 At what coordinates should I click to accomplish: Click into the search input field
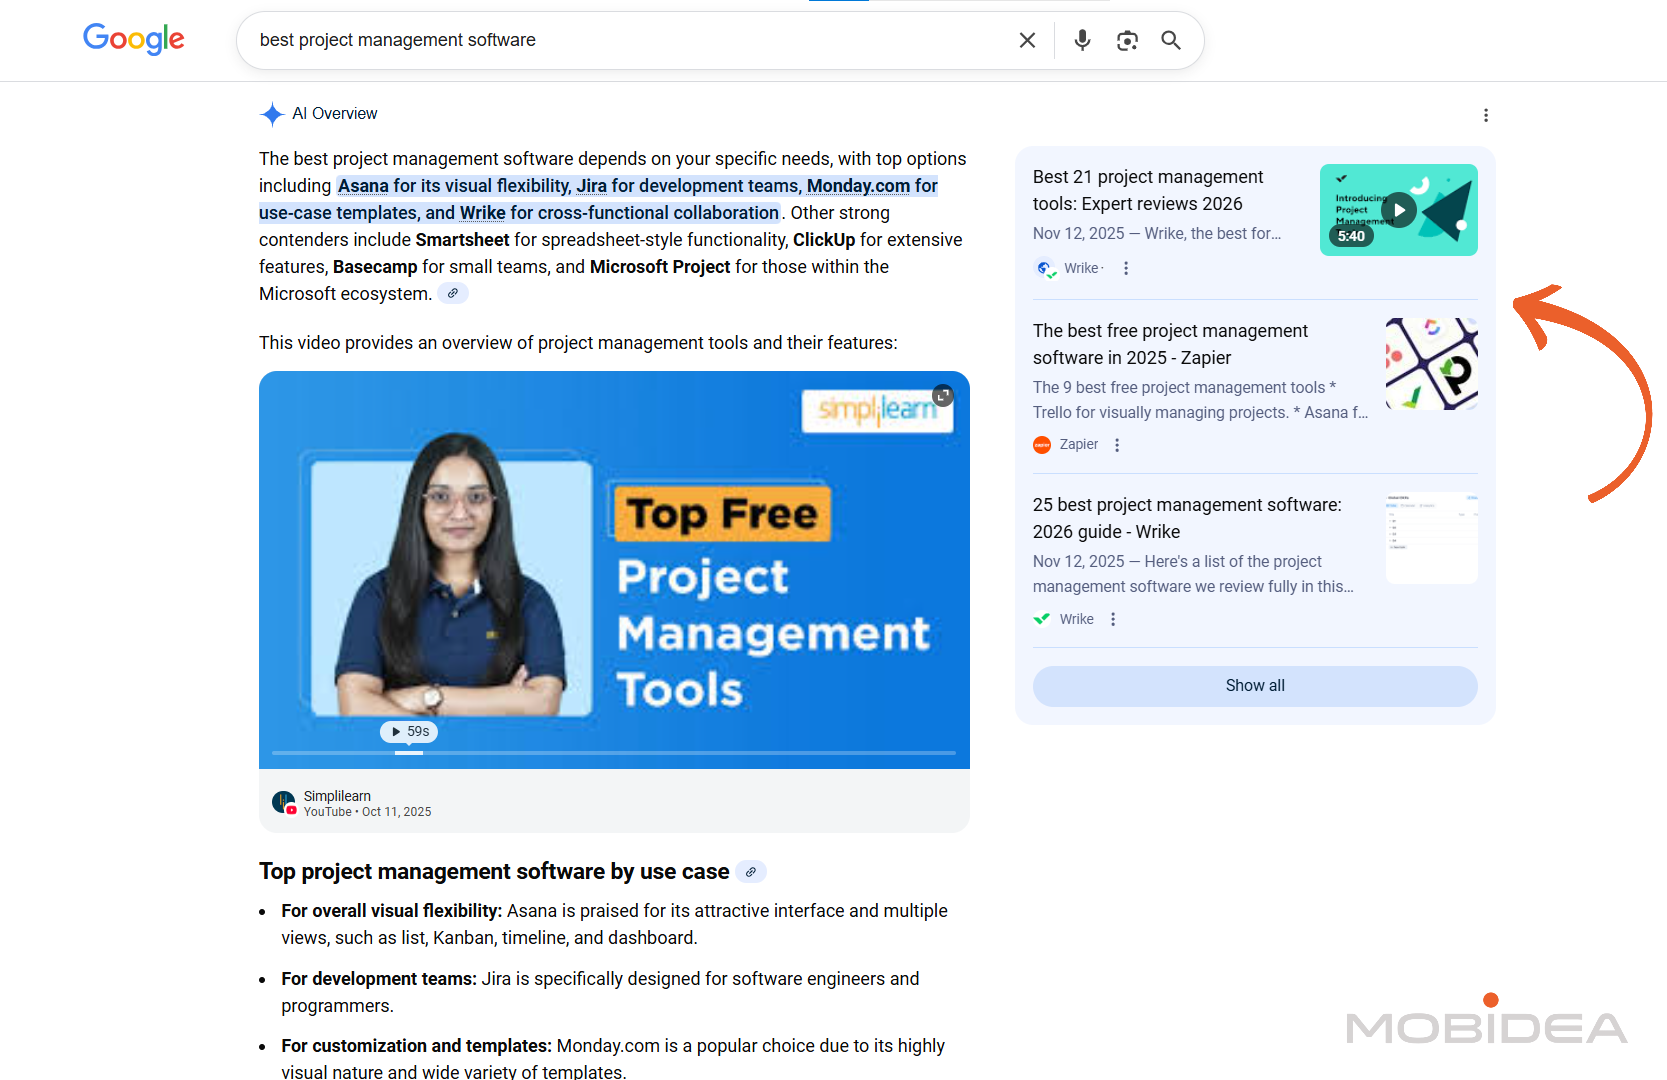coord(620,40)
